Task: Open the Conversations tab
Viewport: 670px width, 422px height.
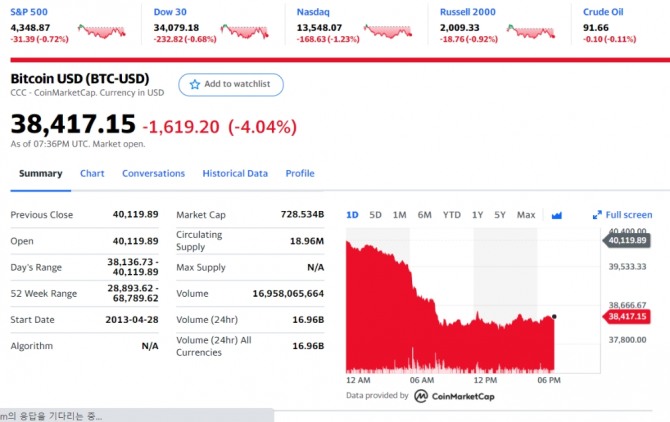Action: 153,173
